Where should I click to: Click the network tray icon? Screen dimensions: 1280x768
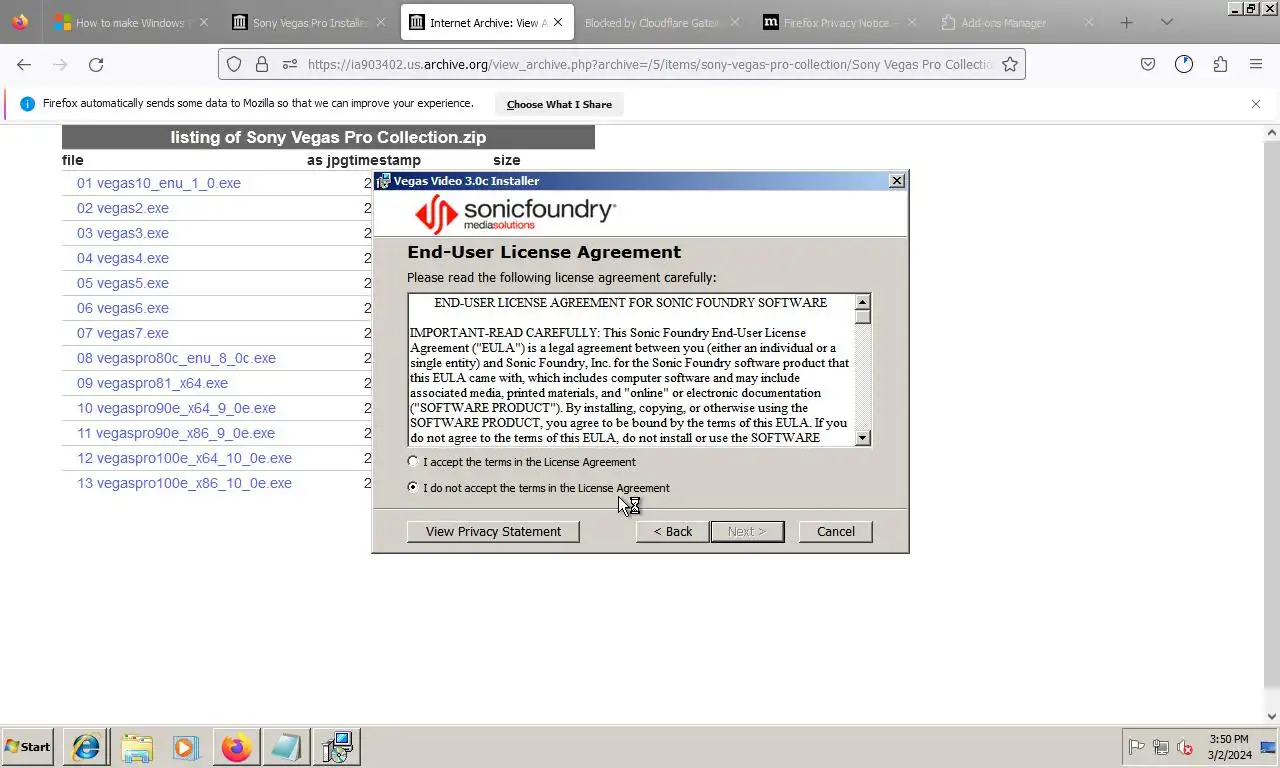(1161, 747)
